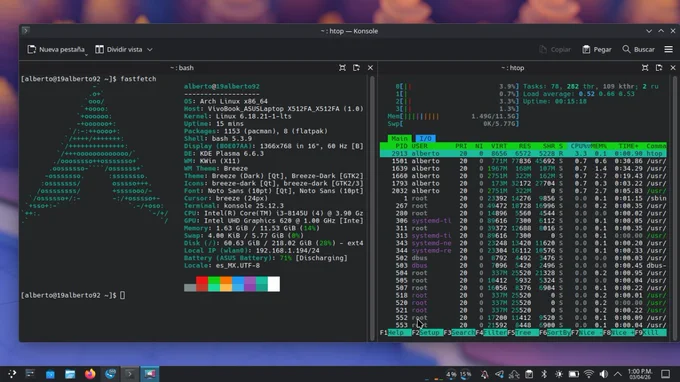Screen dimensions: 680x382
Task: Paste clipboard using Pegar
Action: (x=597, y=49)
